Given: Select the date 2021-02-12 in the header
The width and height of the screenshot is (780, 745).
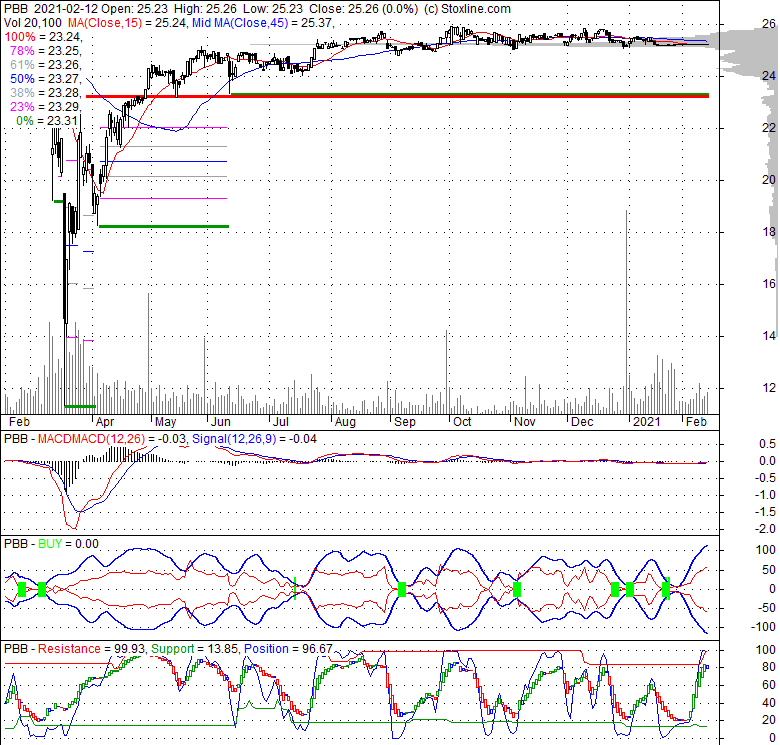Looking at the screenshot, I should [66, 9].
